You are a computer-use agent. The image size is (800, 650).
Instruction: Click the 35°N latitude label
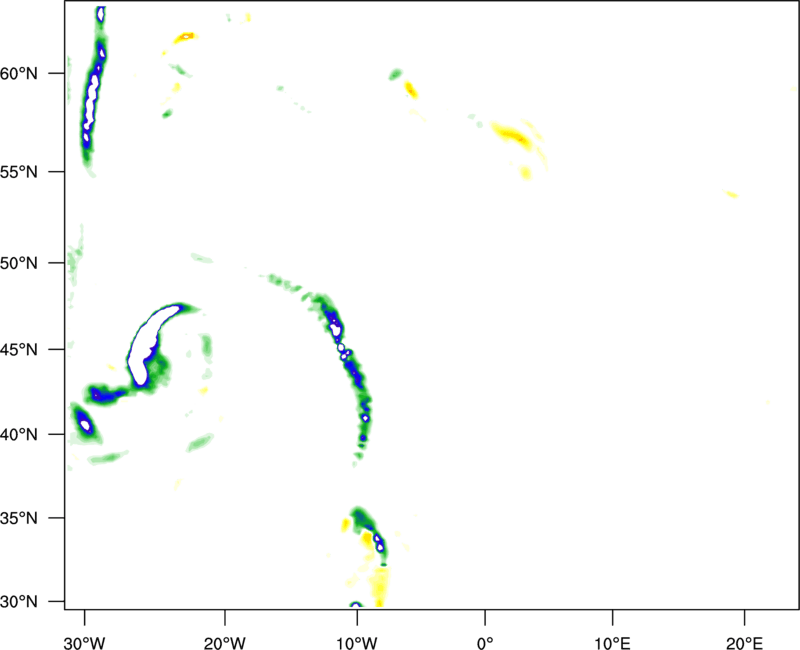[x=19, y=518]
